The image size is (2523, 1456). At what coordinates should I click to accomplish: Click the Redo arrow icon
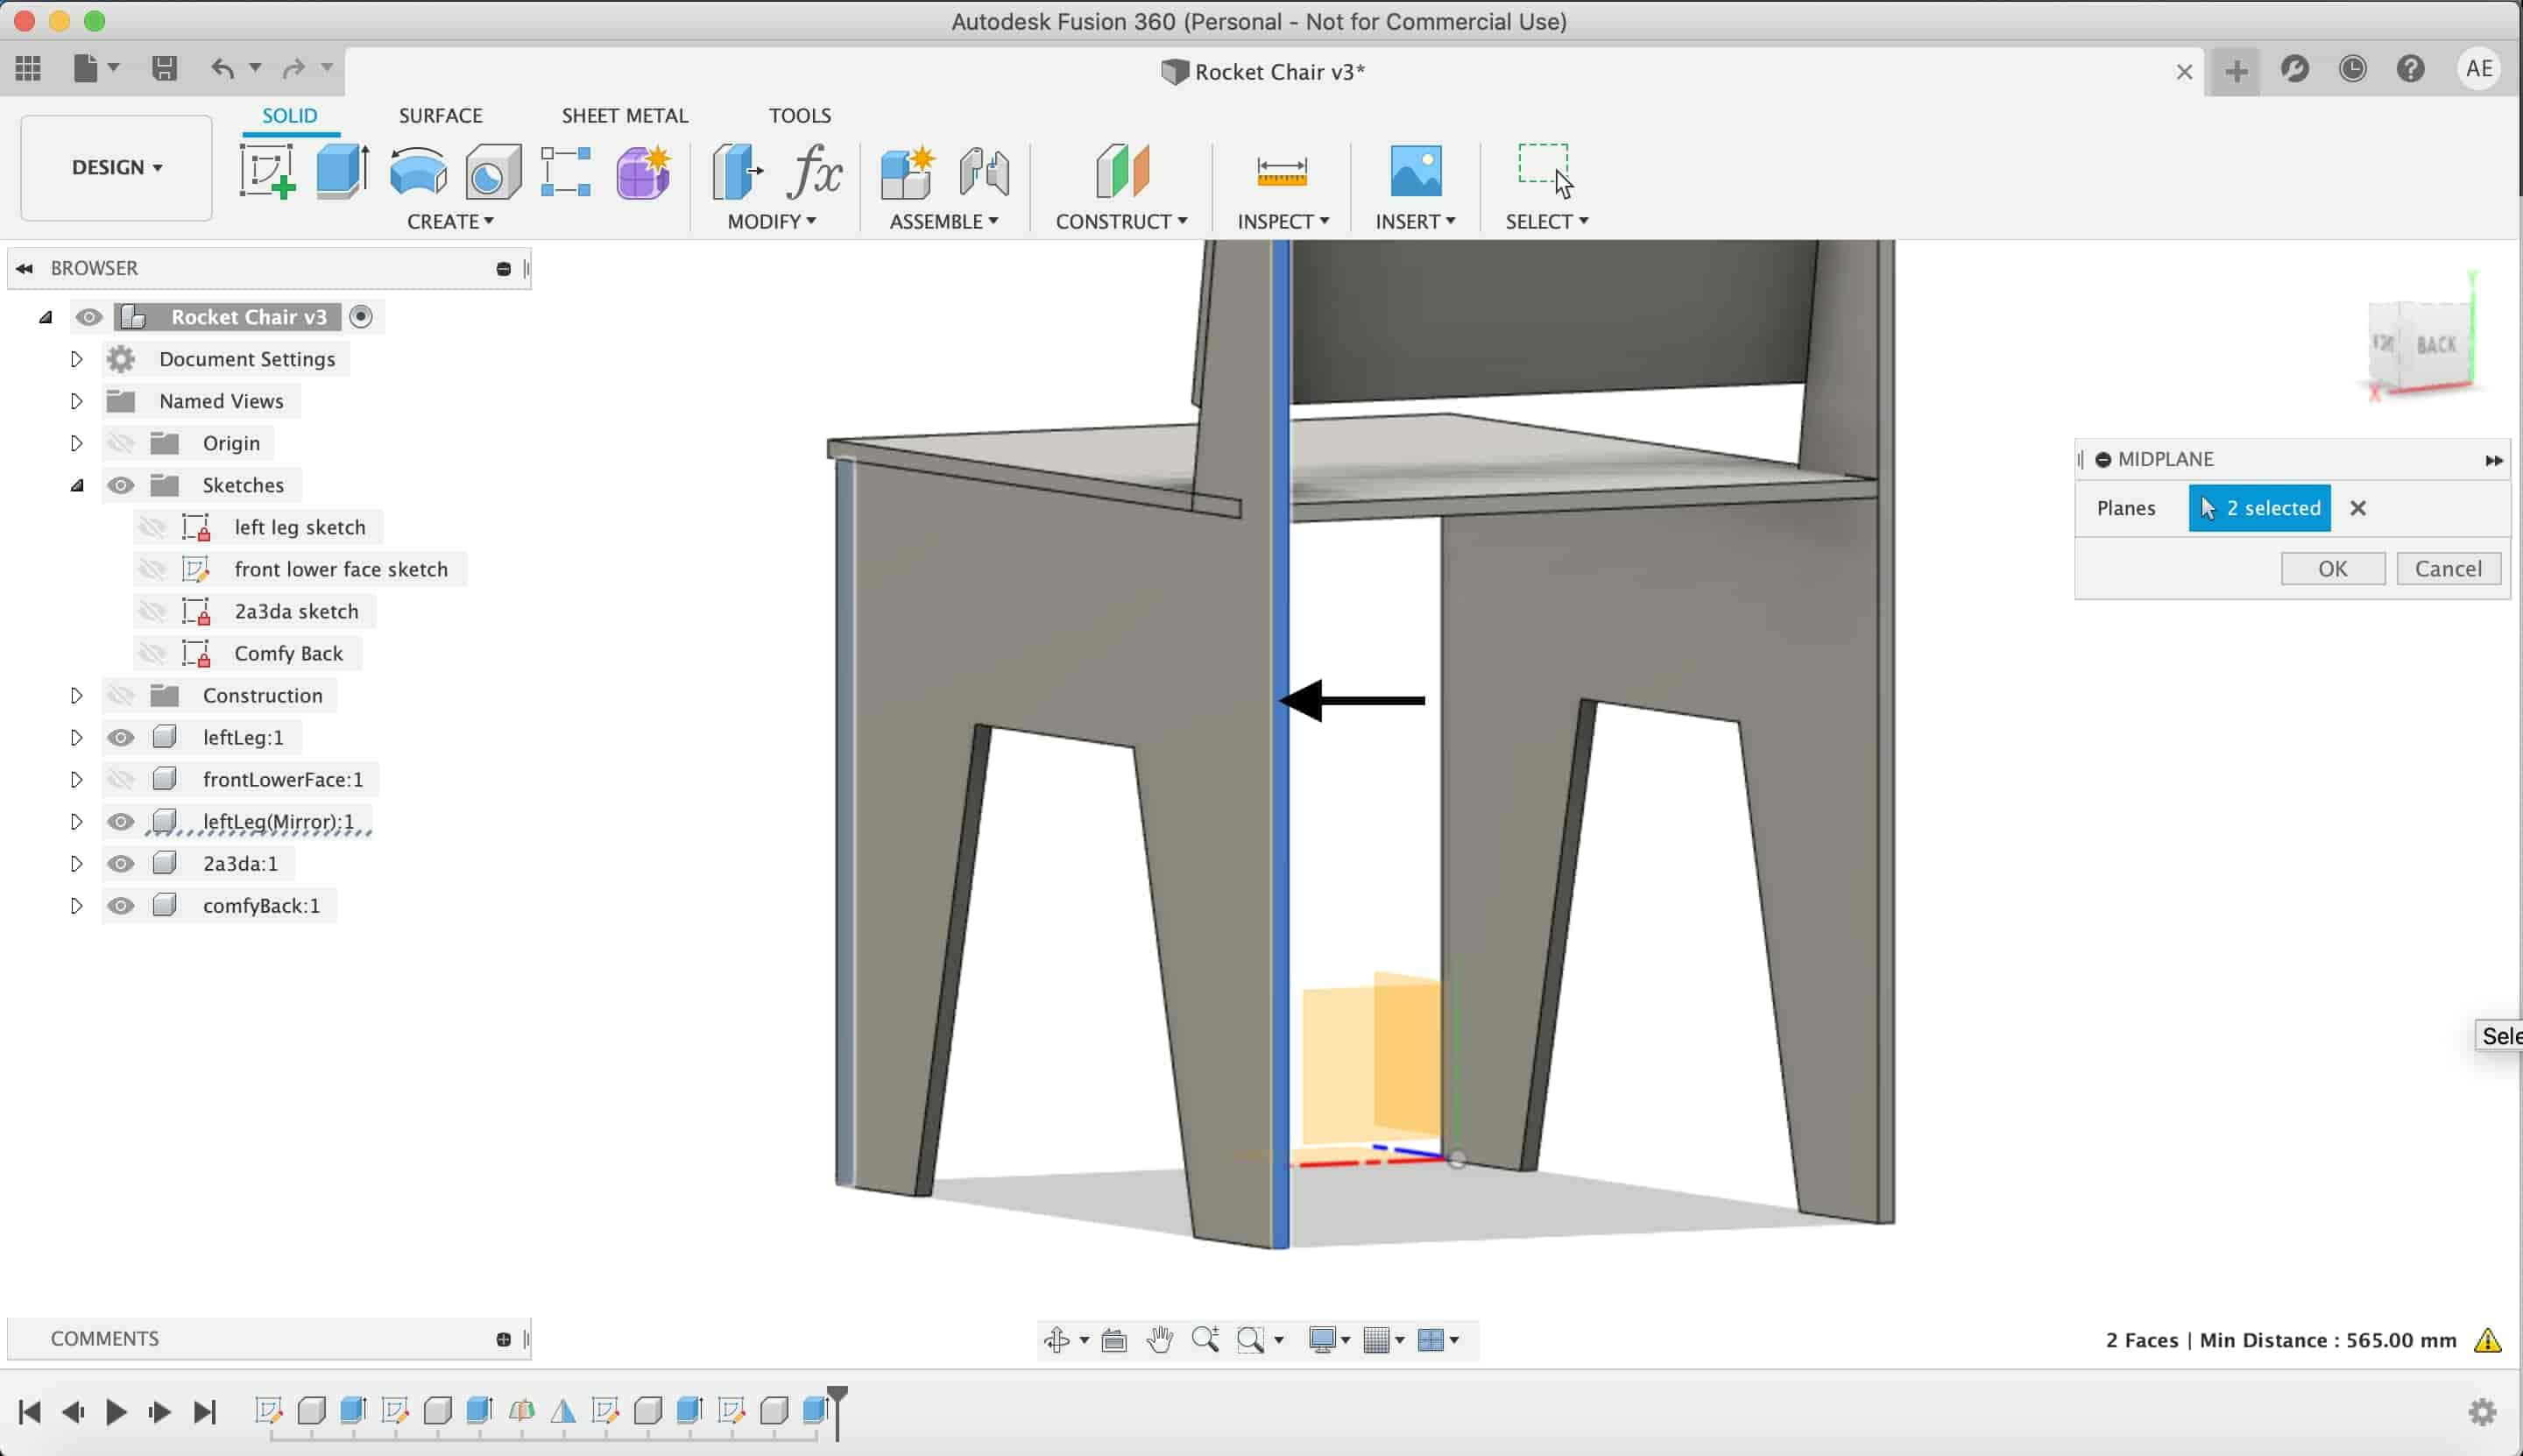[293, 68]
